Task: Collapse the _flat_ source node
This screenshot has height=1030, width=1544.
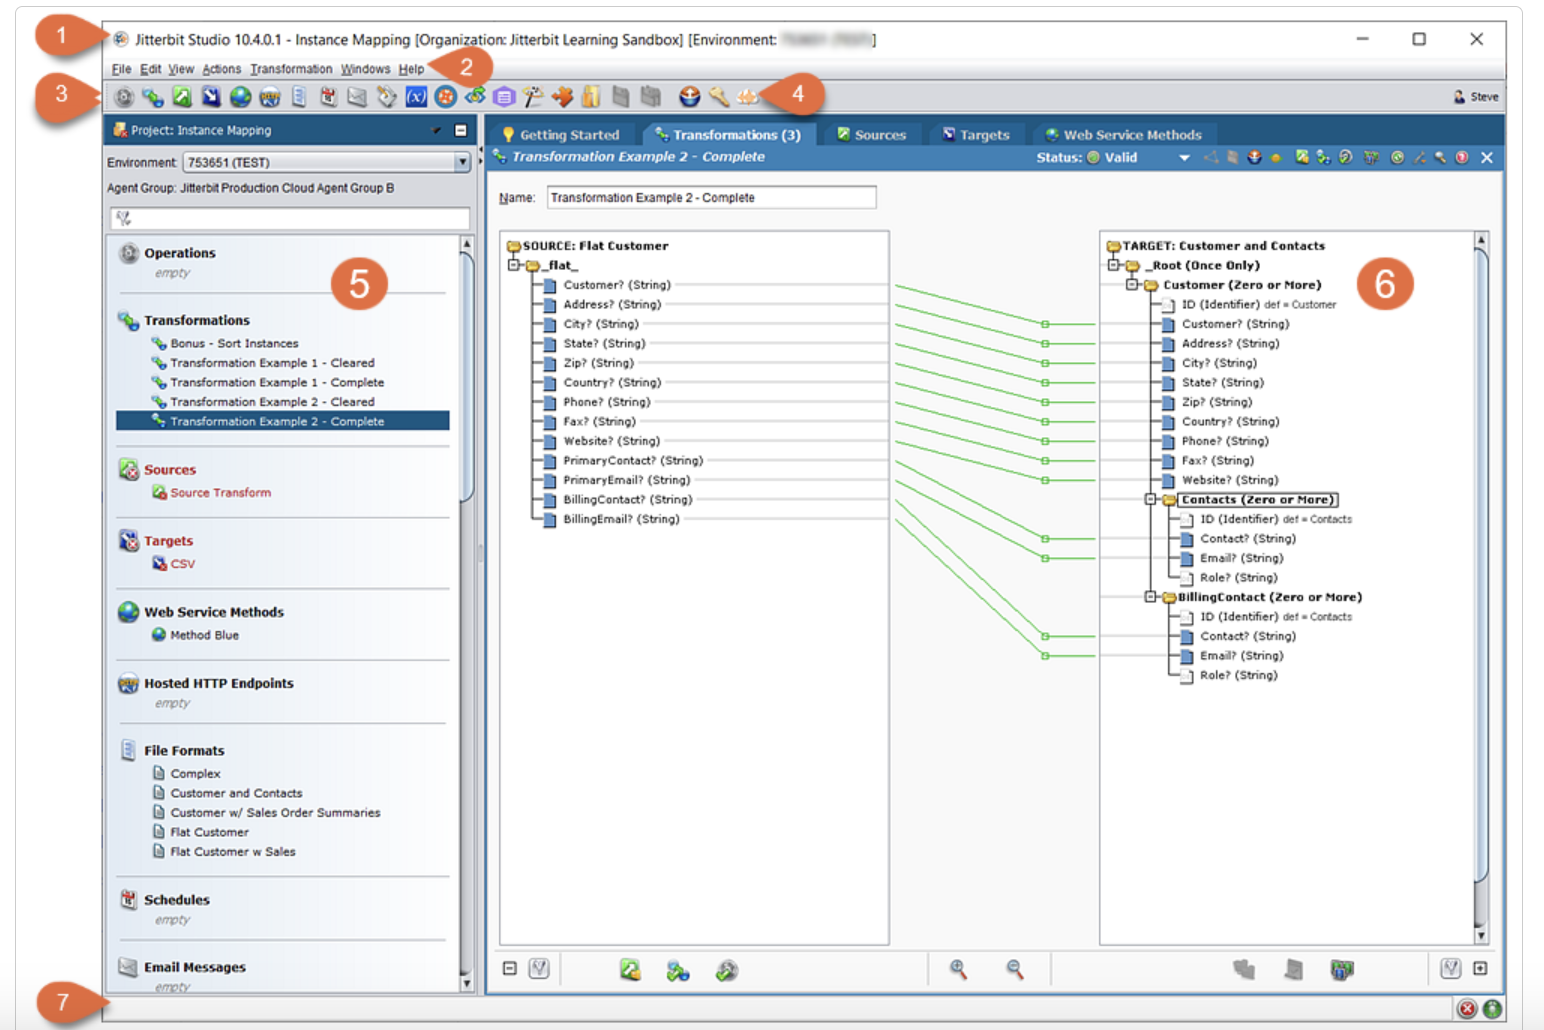Action: point(514,265)
